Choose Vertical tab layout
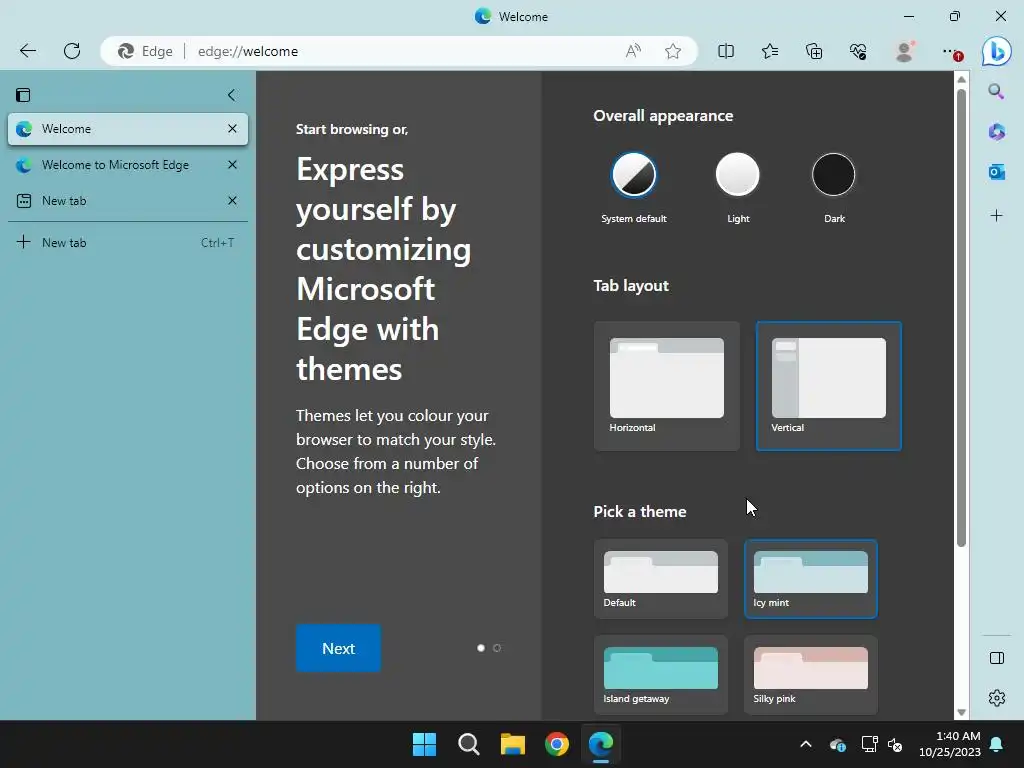This screenshot has width=1024, height=768. coord(829,385)
